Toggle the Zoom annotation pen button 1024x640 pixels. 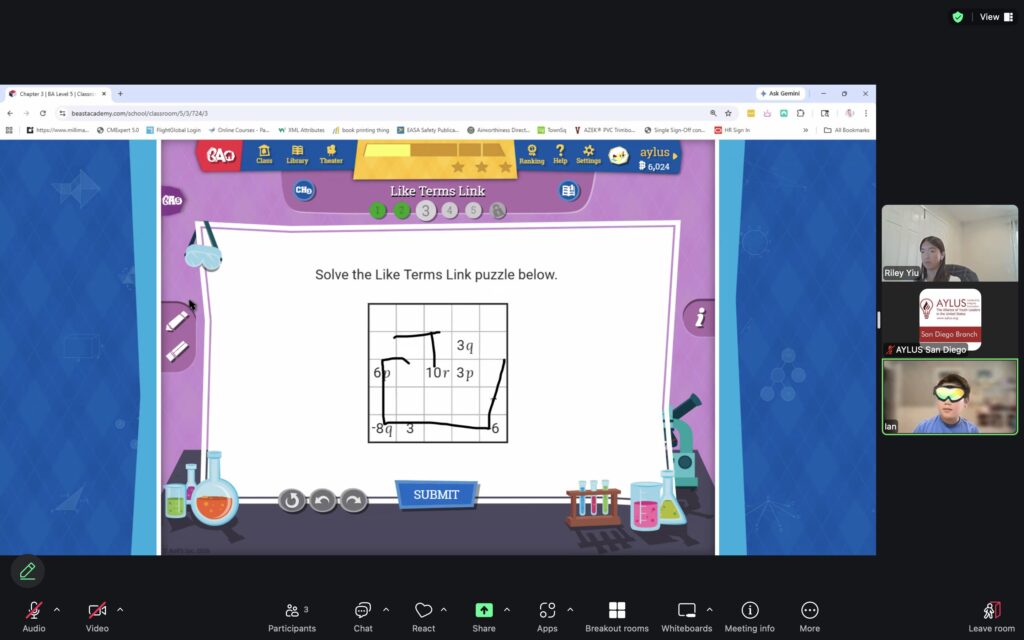coord(27,571)
